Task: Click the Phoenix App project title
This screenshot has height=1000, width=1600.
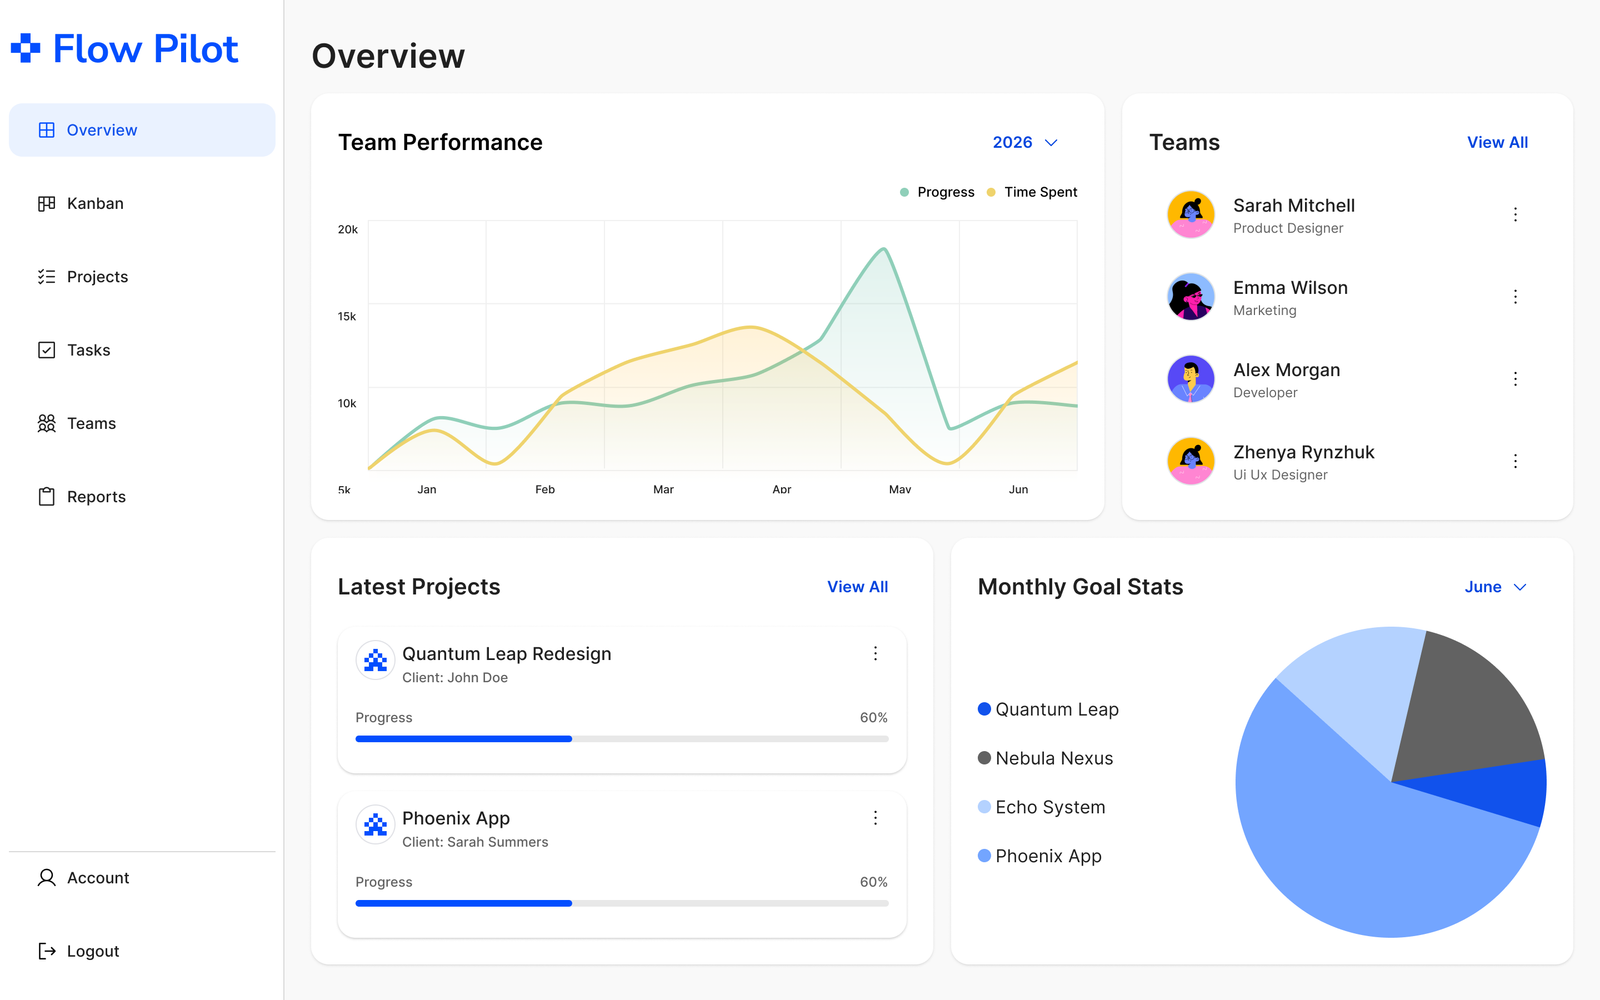Action: point(456,818)
